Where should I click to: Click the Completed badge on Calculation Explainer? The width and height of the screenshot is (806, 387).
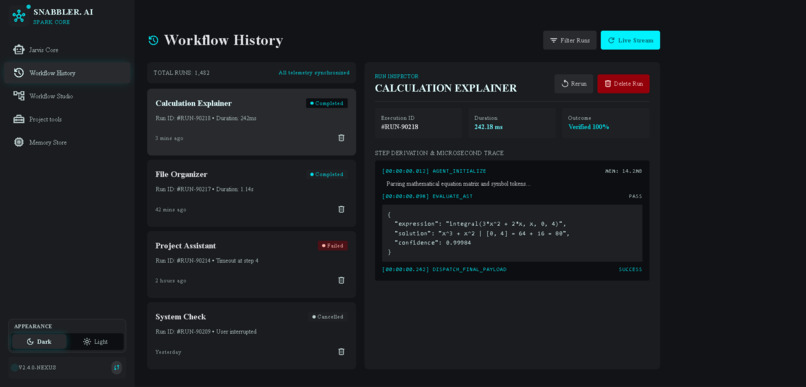point(327,103)
